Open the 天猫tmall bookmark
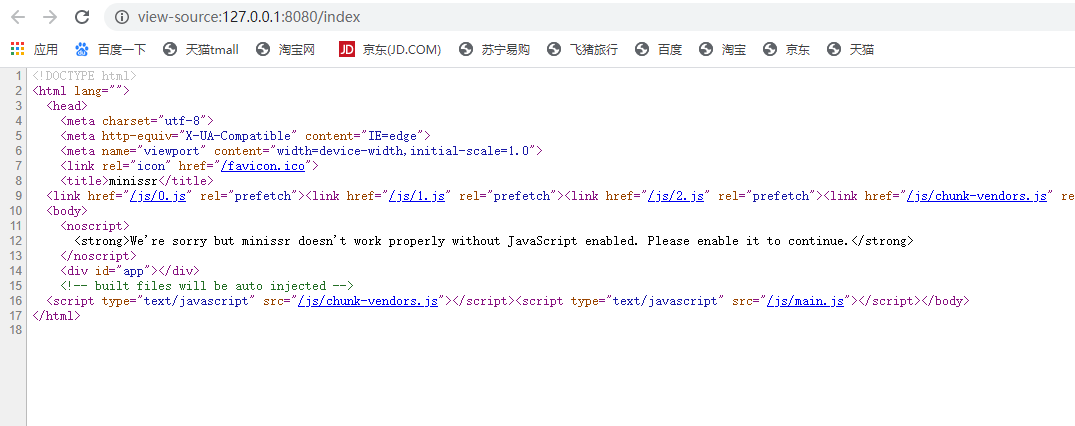The image size is (1075, 426). (x=201, y=49)
